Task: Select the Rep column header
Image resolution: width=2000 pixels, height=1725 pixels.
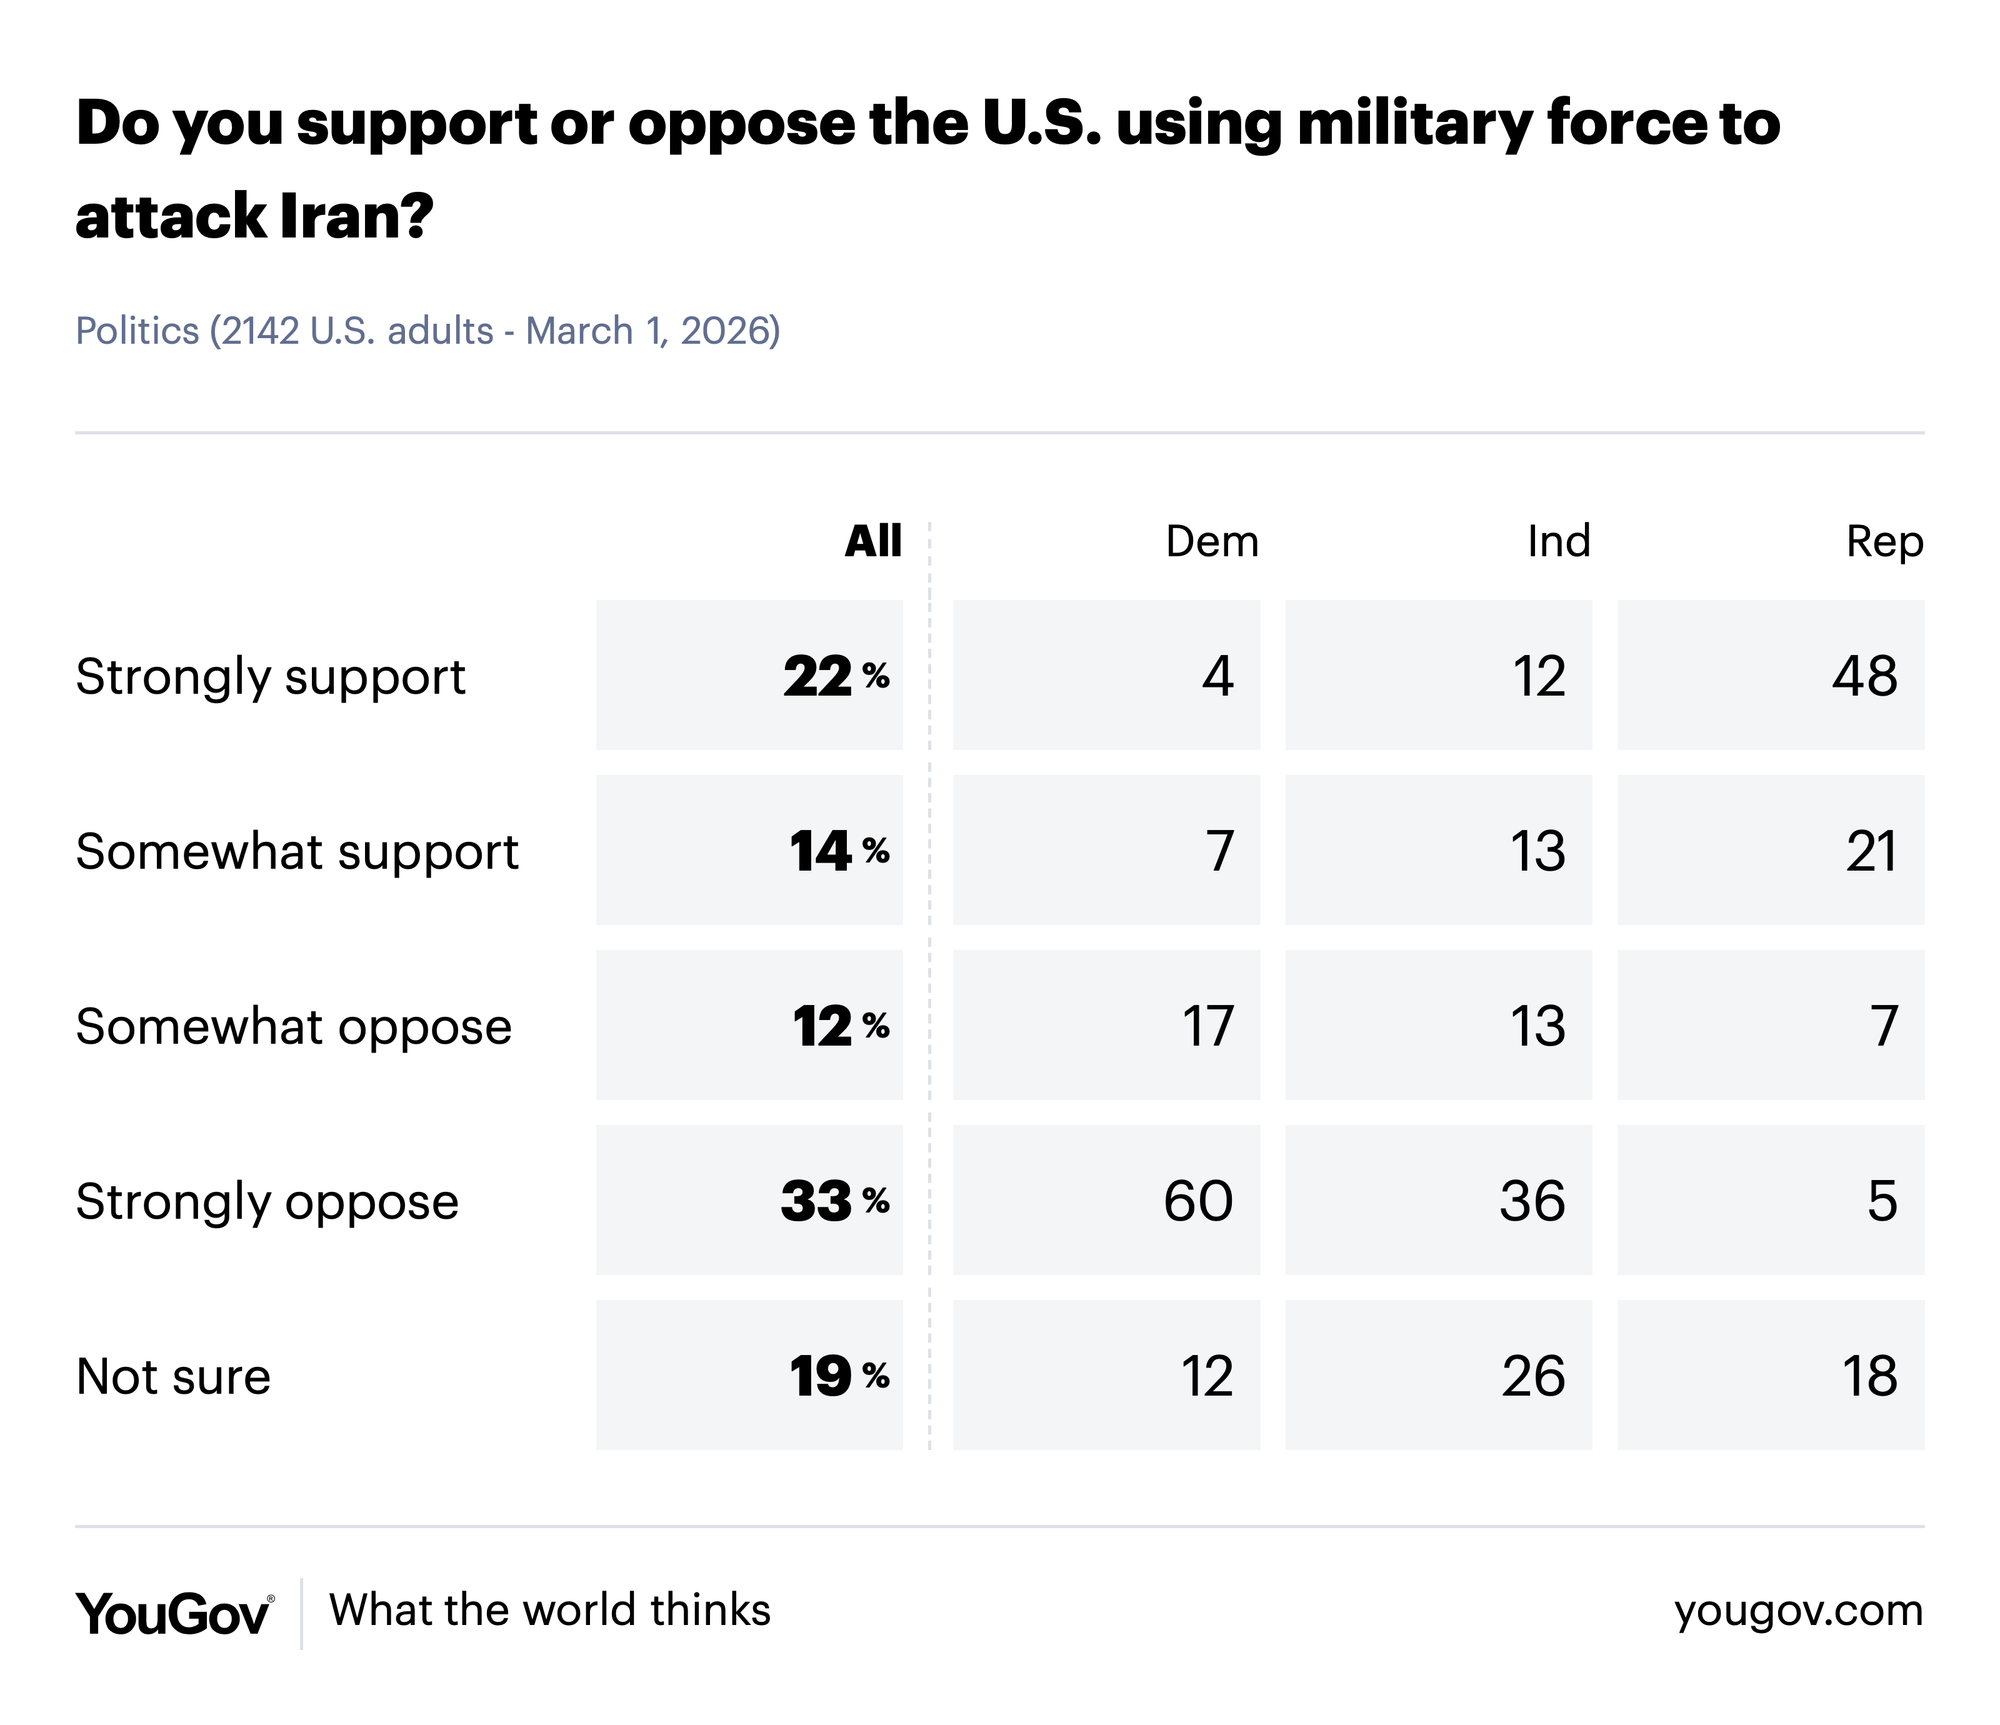Action: (x=1884, y=542)
